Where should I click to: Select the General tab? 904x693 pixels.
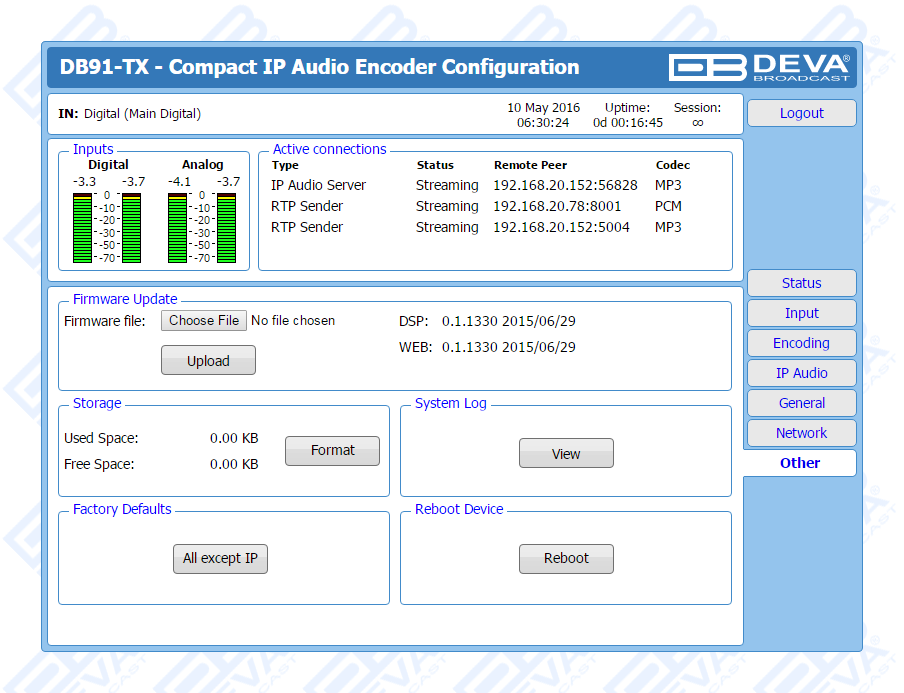801,403
